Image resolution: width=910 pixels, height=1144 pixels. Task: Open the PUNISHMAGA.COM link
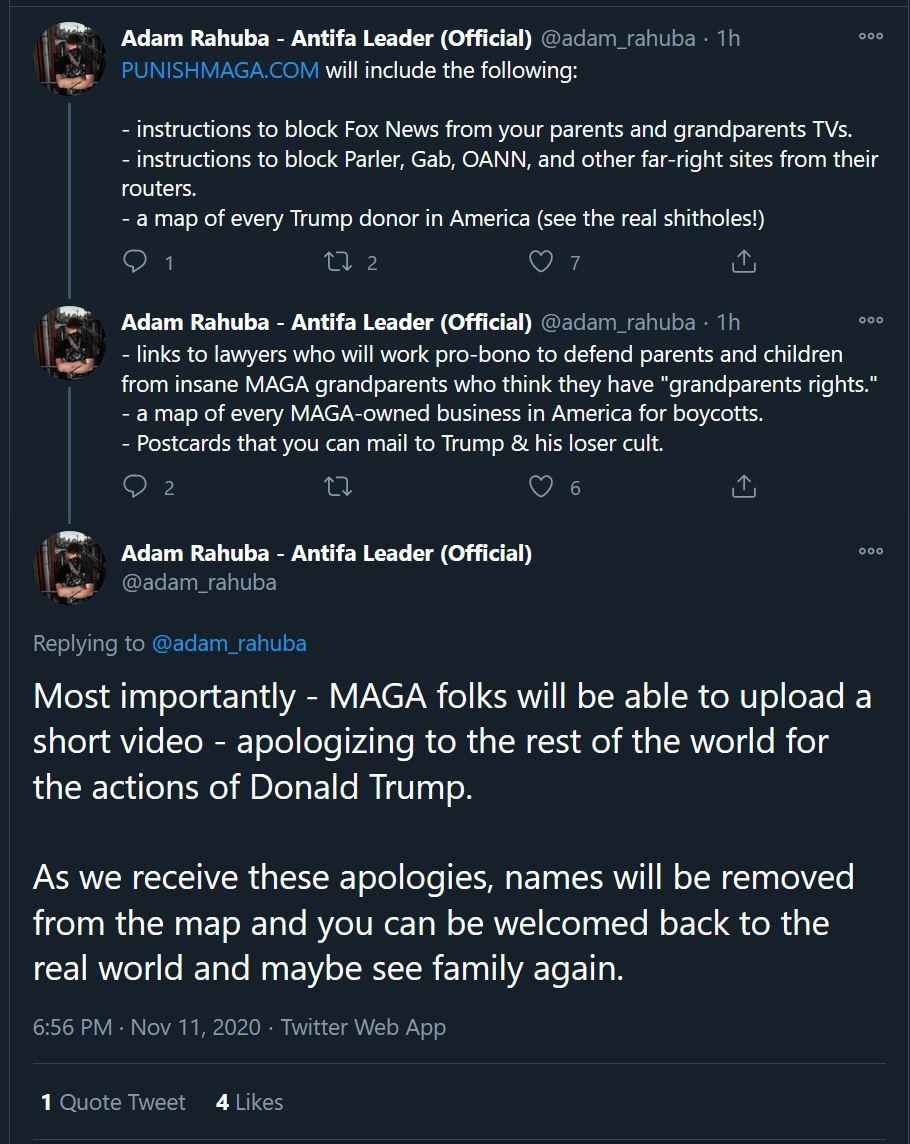point(220,70)
